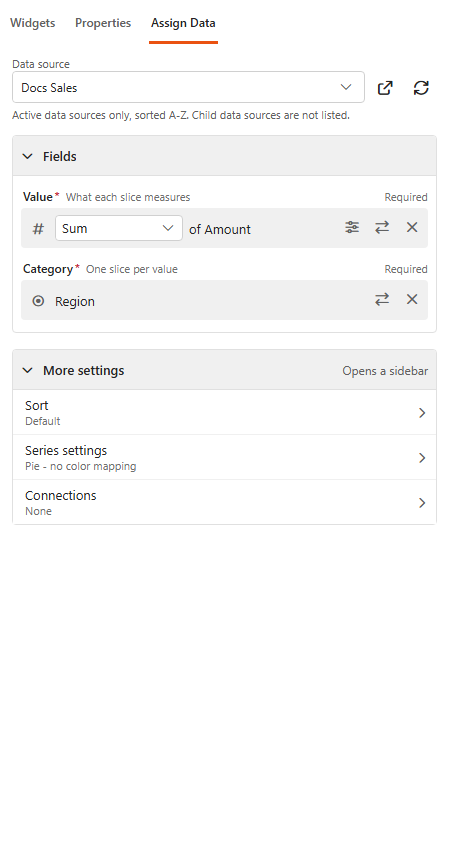Switch to the Widgets tab
The width and height of the screenshot is (449, 846).
pos(32,23)
